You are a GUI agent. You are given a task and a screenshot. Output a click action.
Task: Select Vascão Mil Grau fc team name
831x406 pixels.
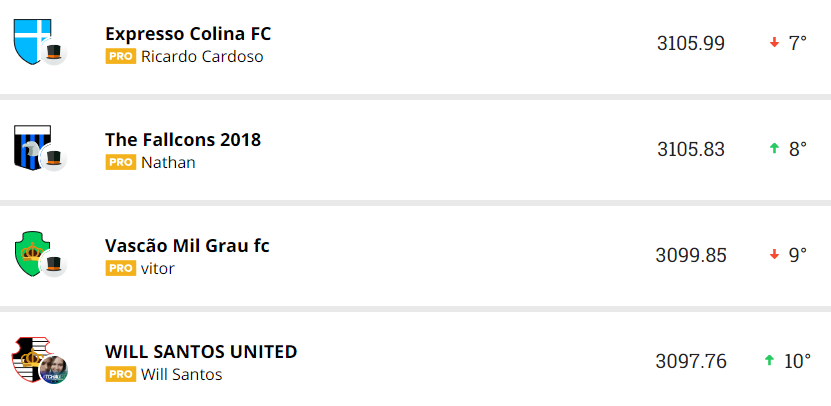[x=187, y=246]
